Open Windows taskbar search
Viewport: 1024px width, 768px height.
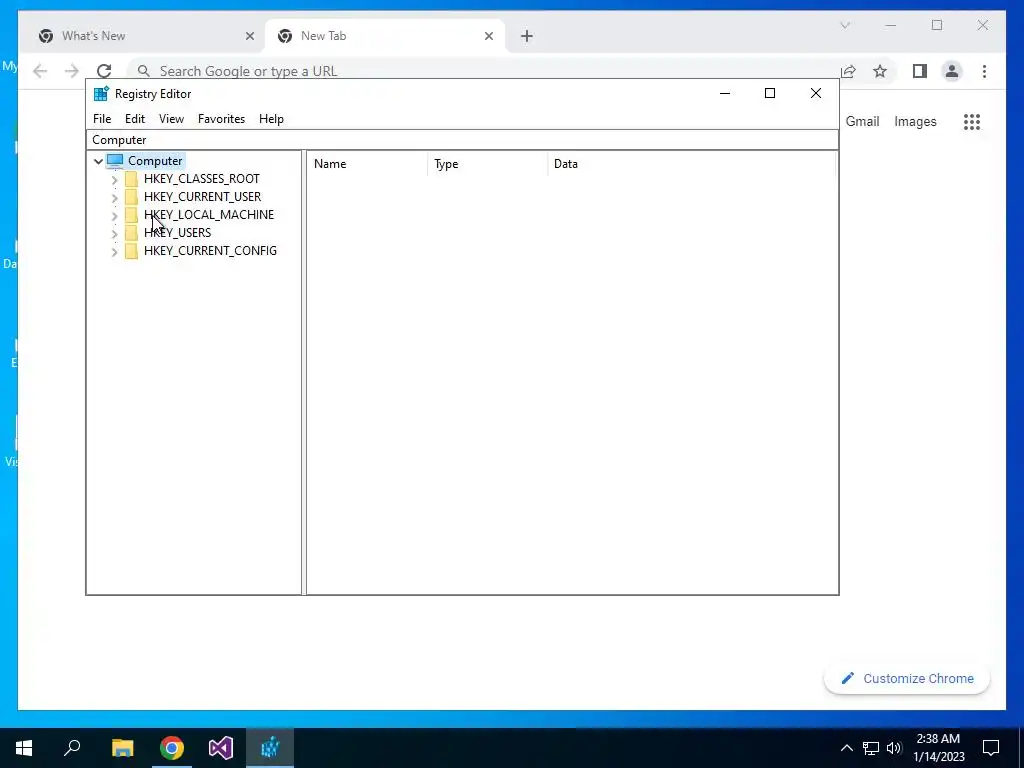(72, 748)
